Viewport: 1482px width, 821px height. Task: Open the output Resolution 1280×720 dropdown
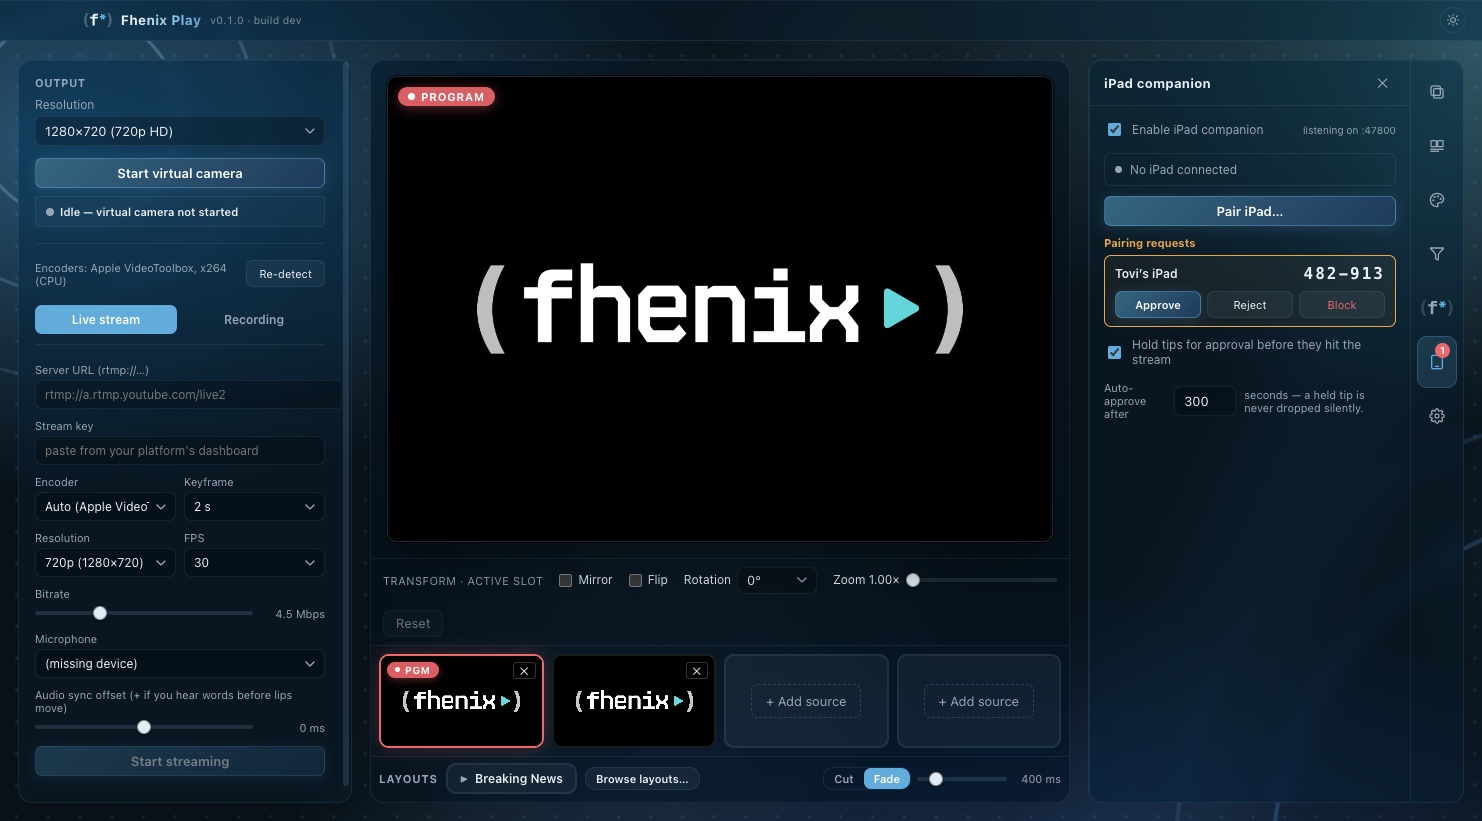180,131
